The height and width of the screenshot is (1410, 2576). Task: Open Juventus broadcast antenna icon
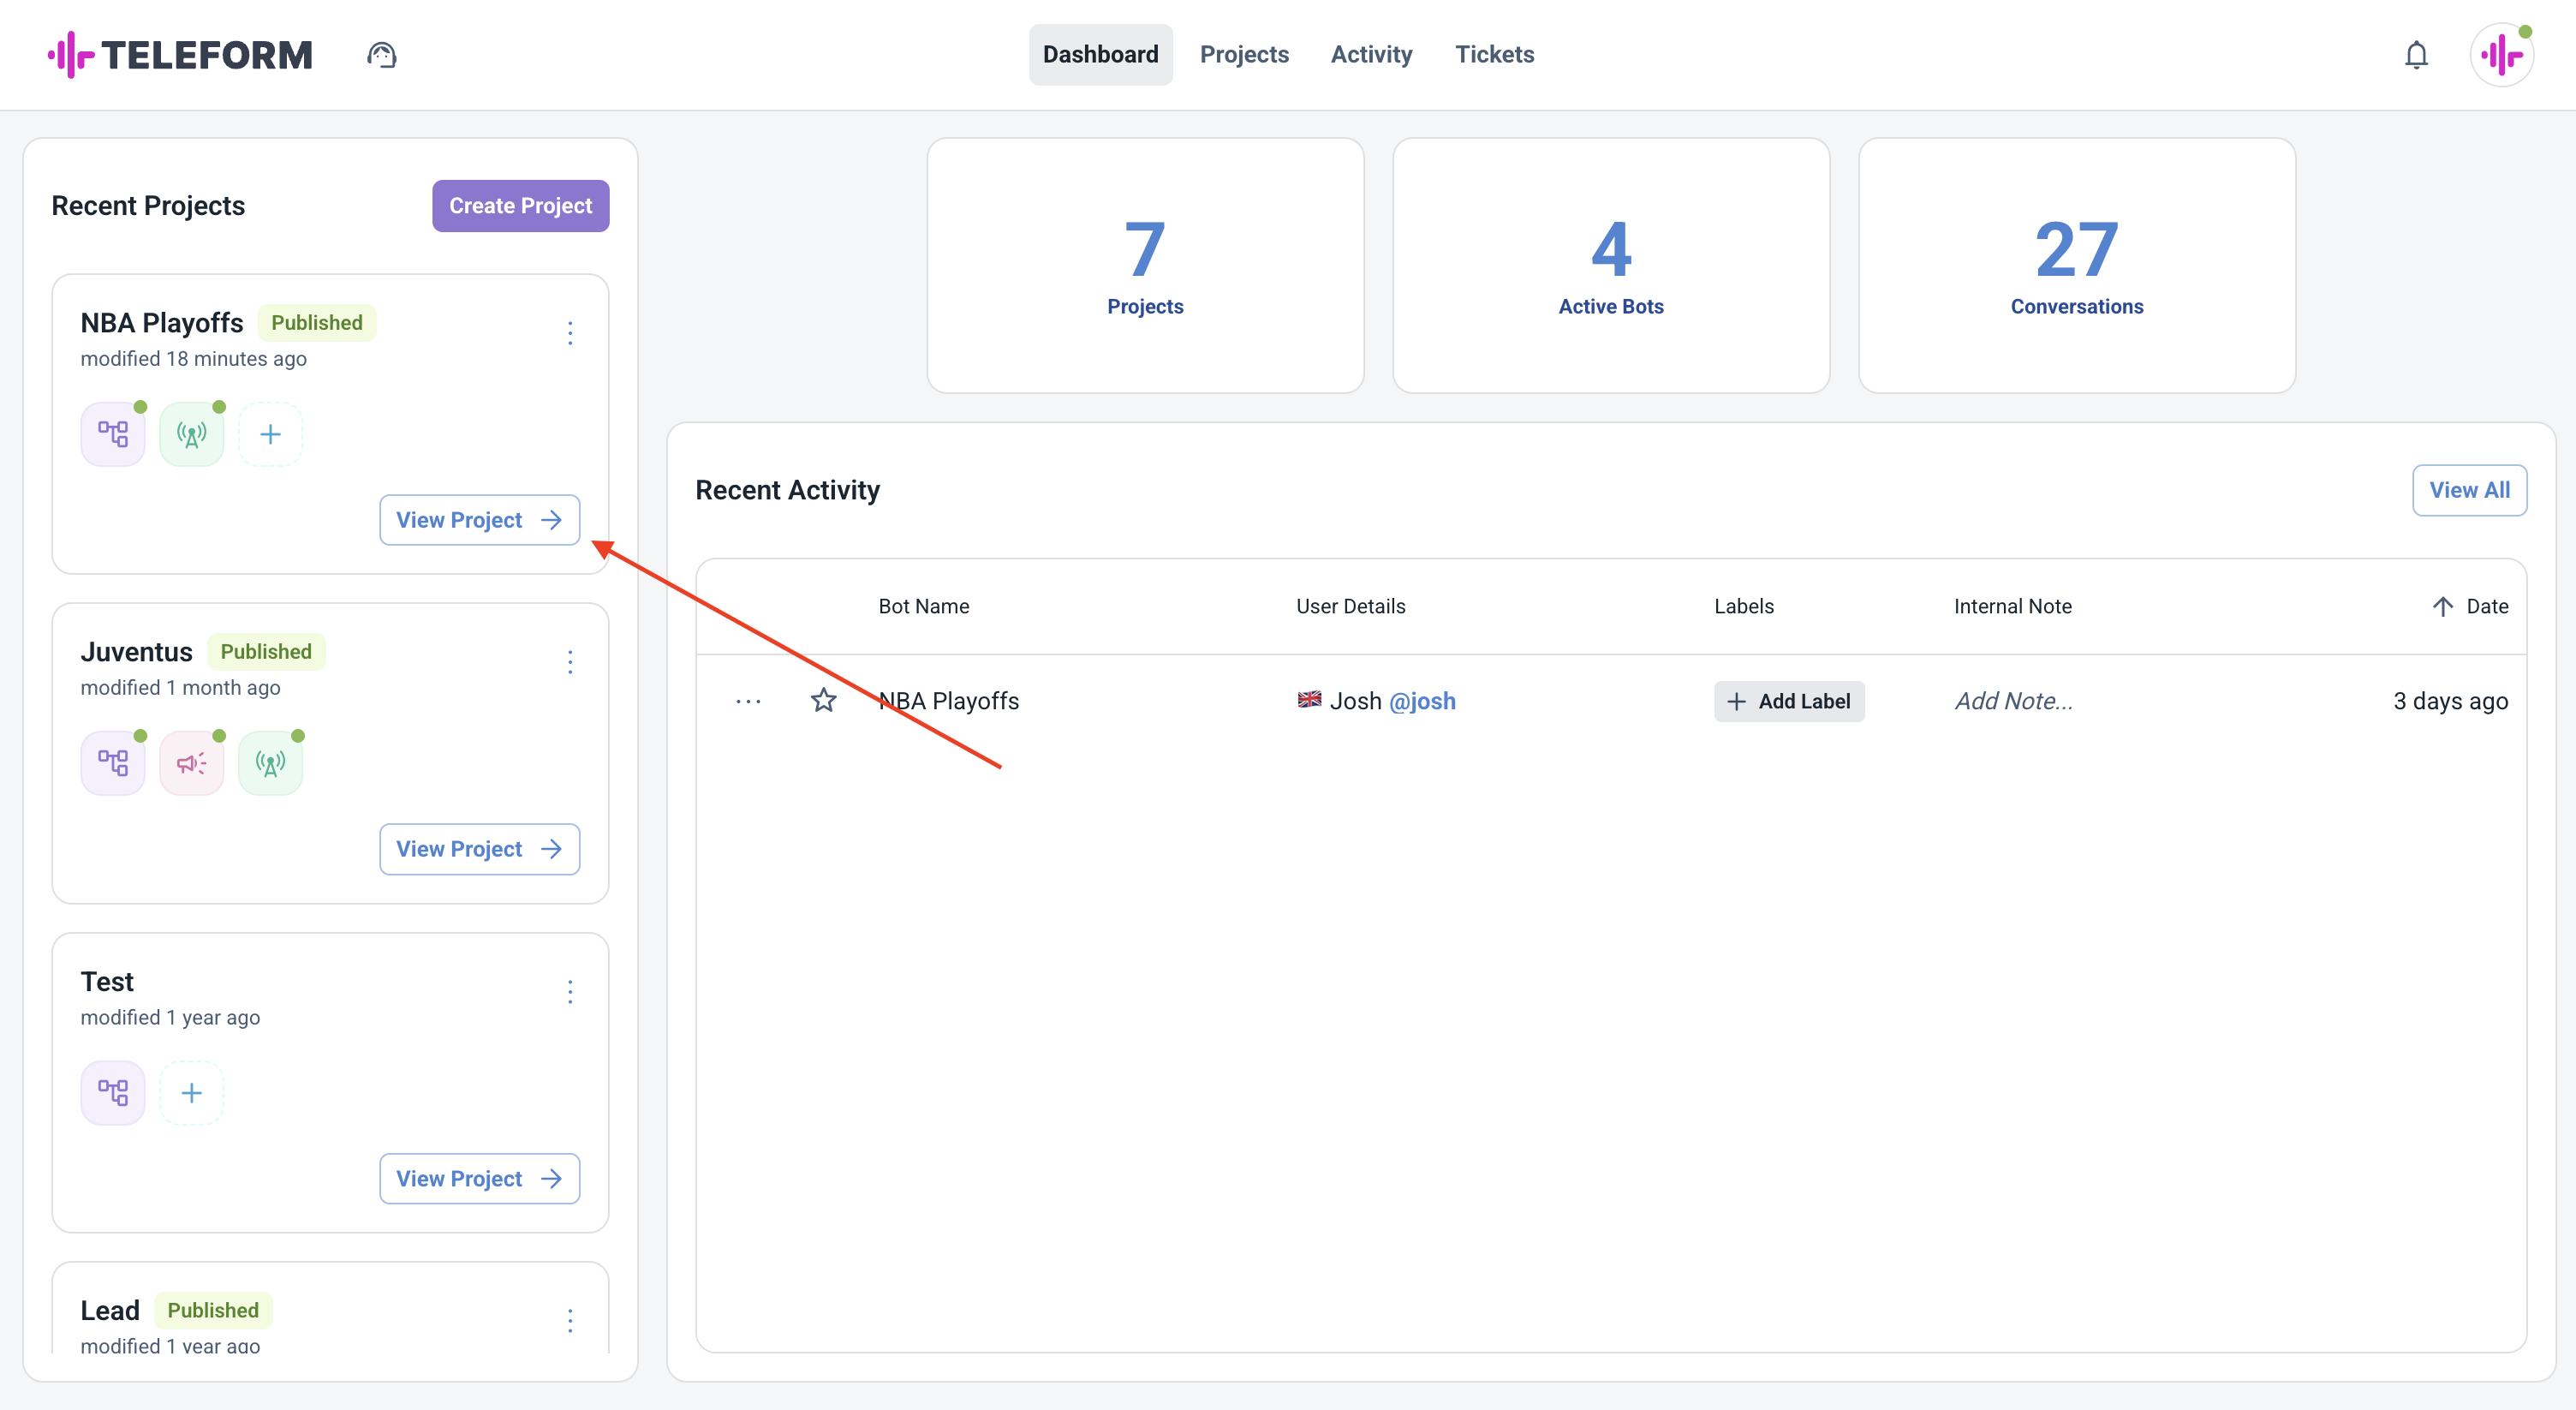pos(270,763)
